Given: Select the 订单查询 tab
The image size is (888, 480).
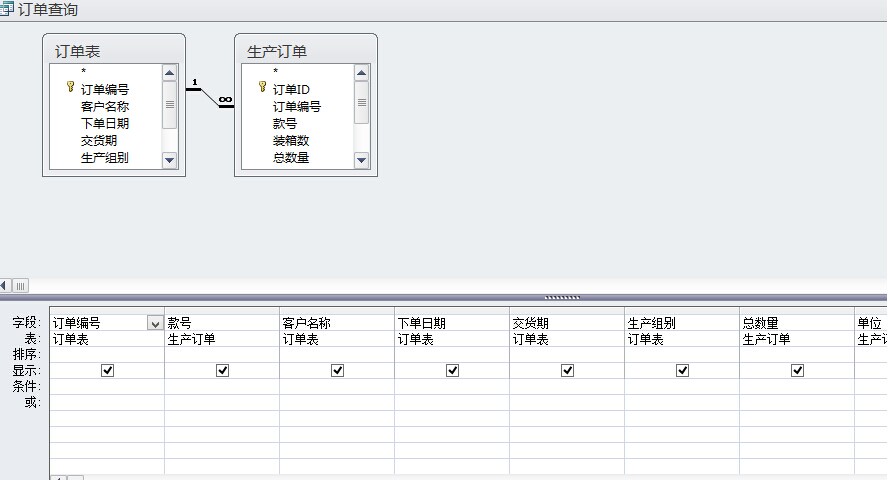Looking at the screenshot, I should click(x=47, y=9).
